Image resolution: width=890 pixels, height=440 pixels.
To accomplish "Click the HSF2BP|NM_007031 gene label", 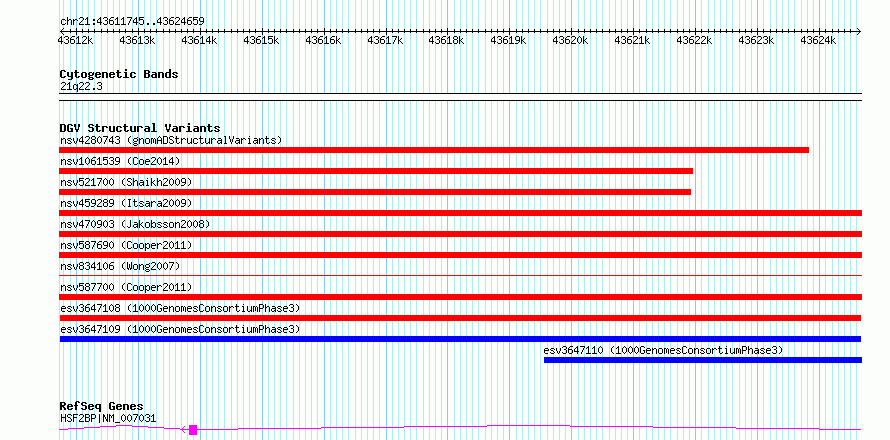I will [108, 418].
